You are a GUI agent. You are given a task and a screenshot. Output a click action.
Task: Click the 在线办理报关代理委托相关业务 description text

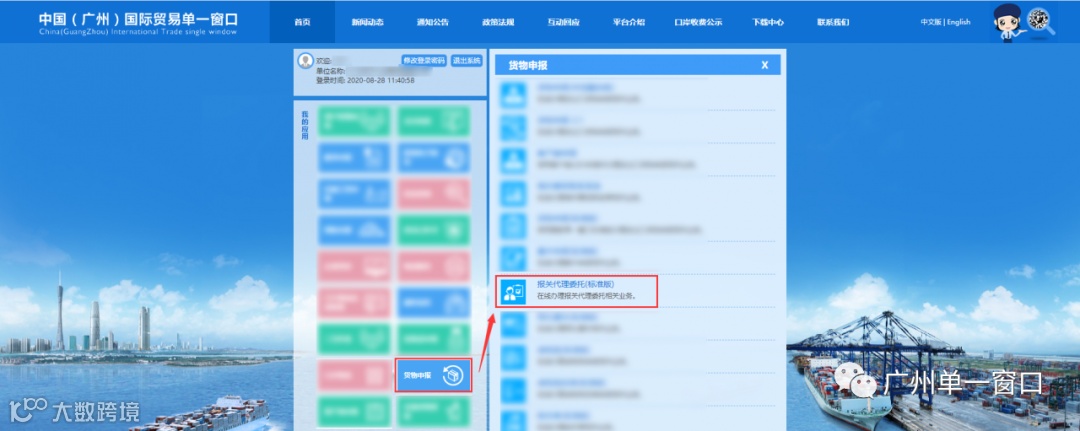(x=586, y=297)
